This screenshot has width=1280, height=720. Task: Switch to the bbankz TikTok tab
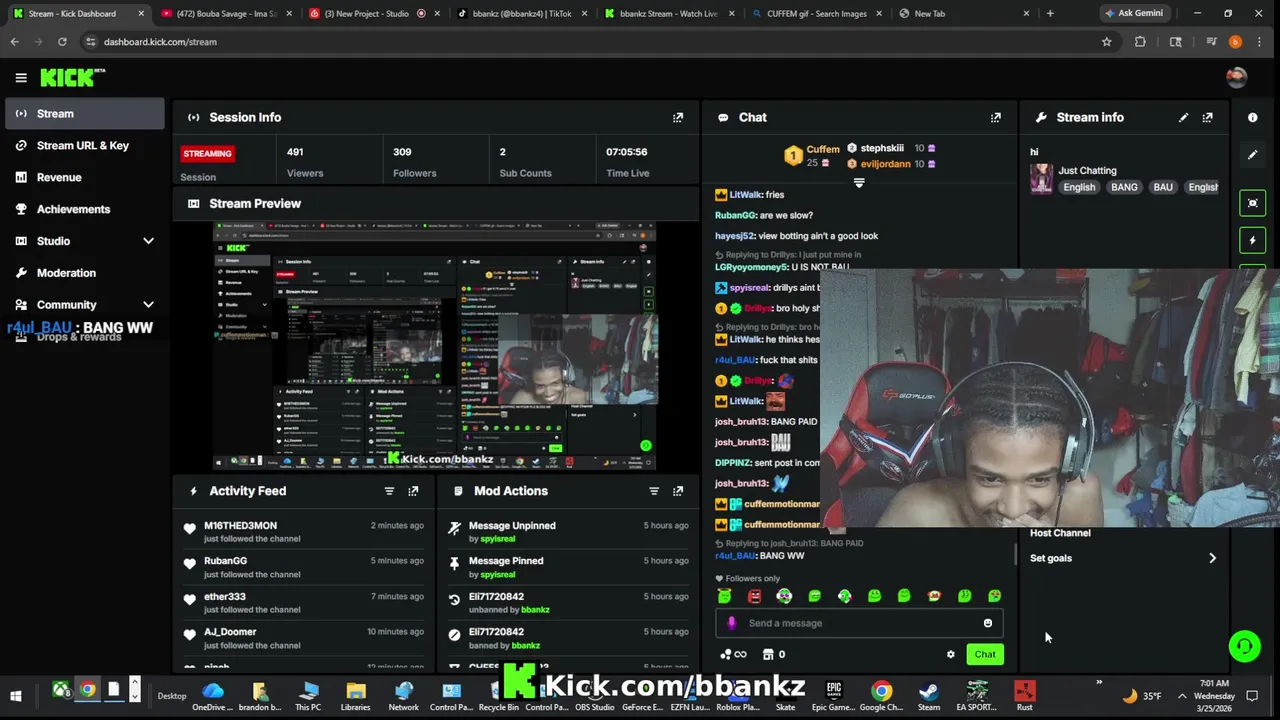tap(520, 14)
